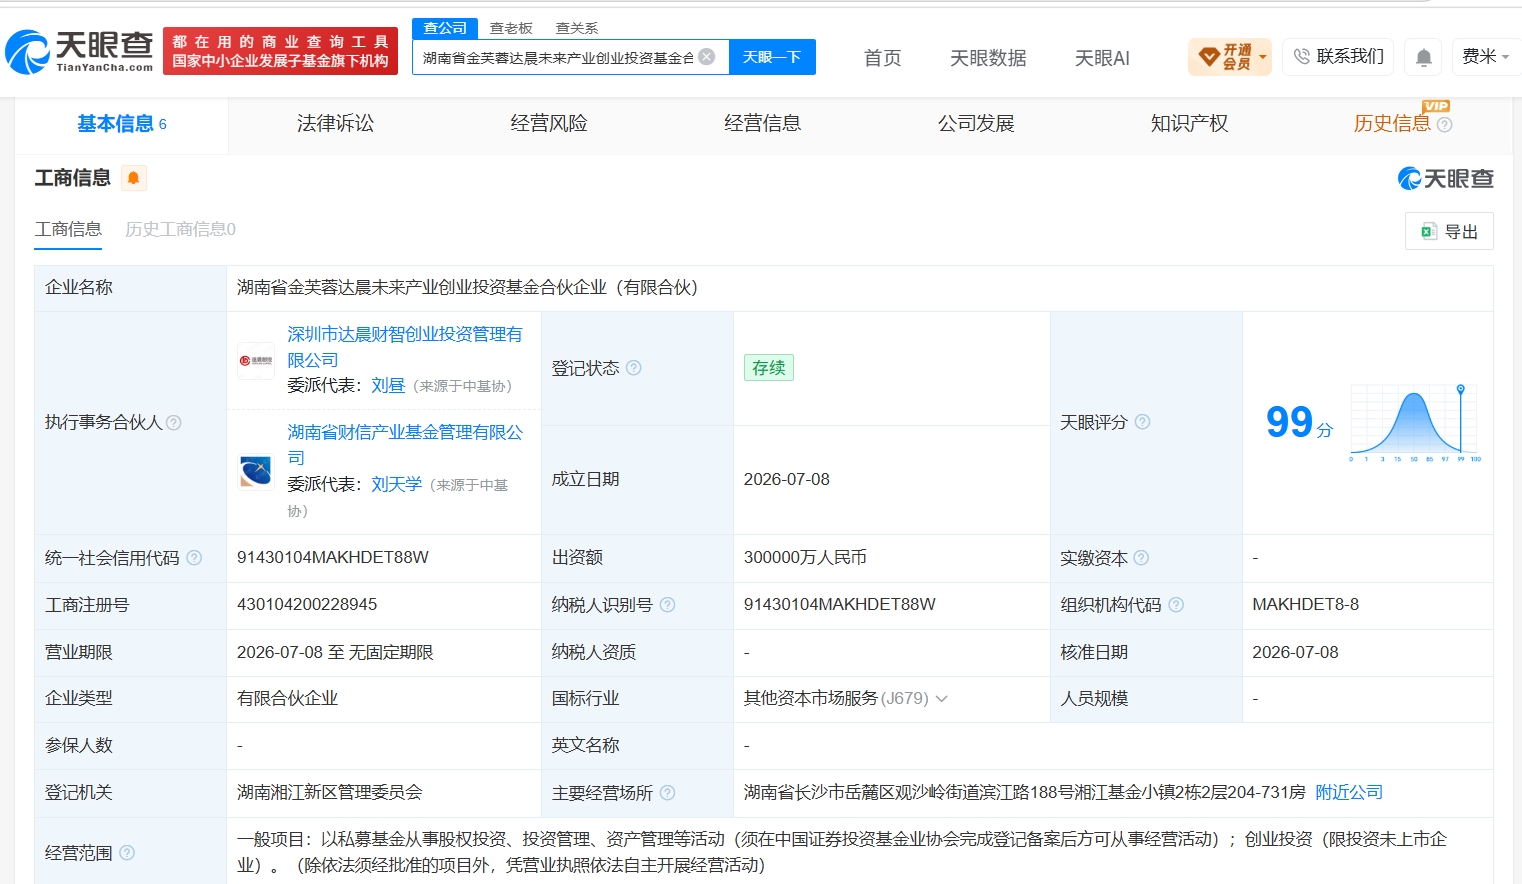
Task: Switch to 查公司 search mode
Action: click(x=445, y=28)
